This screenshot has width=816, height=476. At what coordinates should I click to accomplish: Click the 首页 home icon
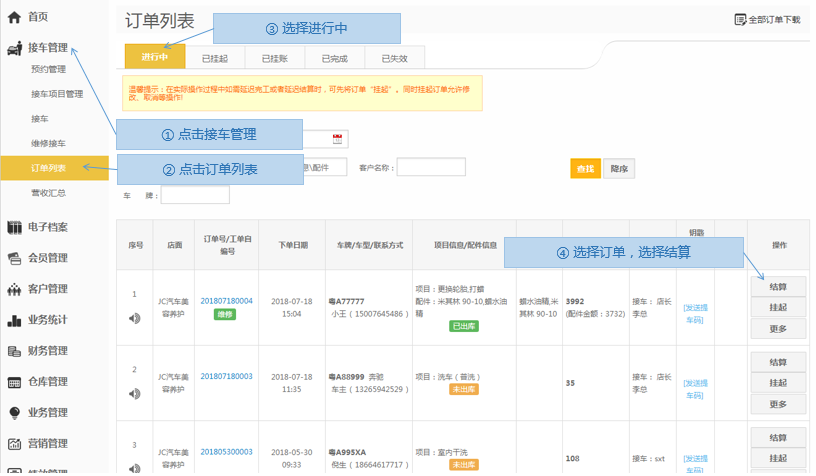click(14, 17)
